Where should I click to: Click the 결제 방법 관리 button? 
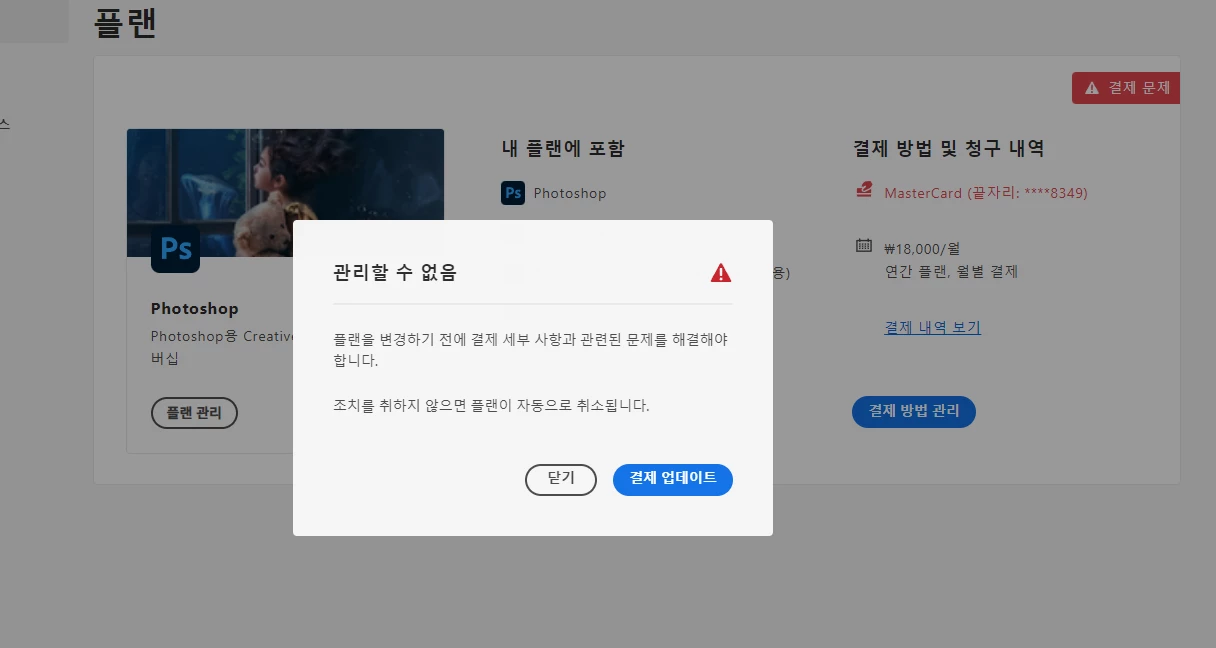[x=913, y=411]
